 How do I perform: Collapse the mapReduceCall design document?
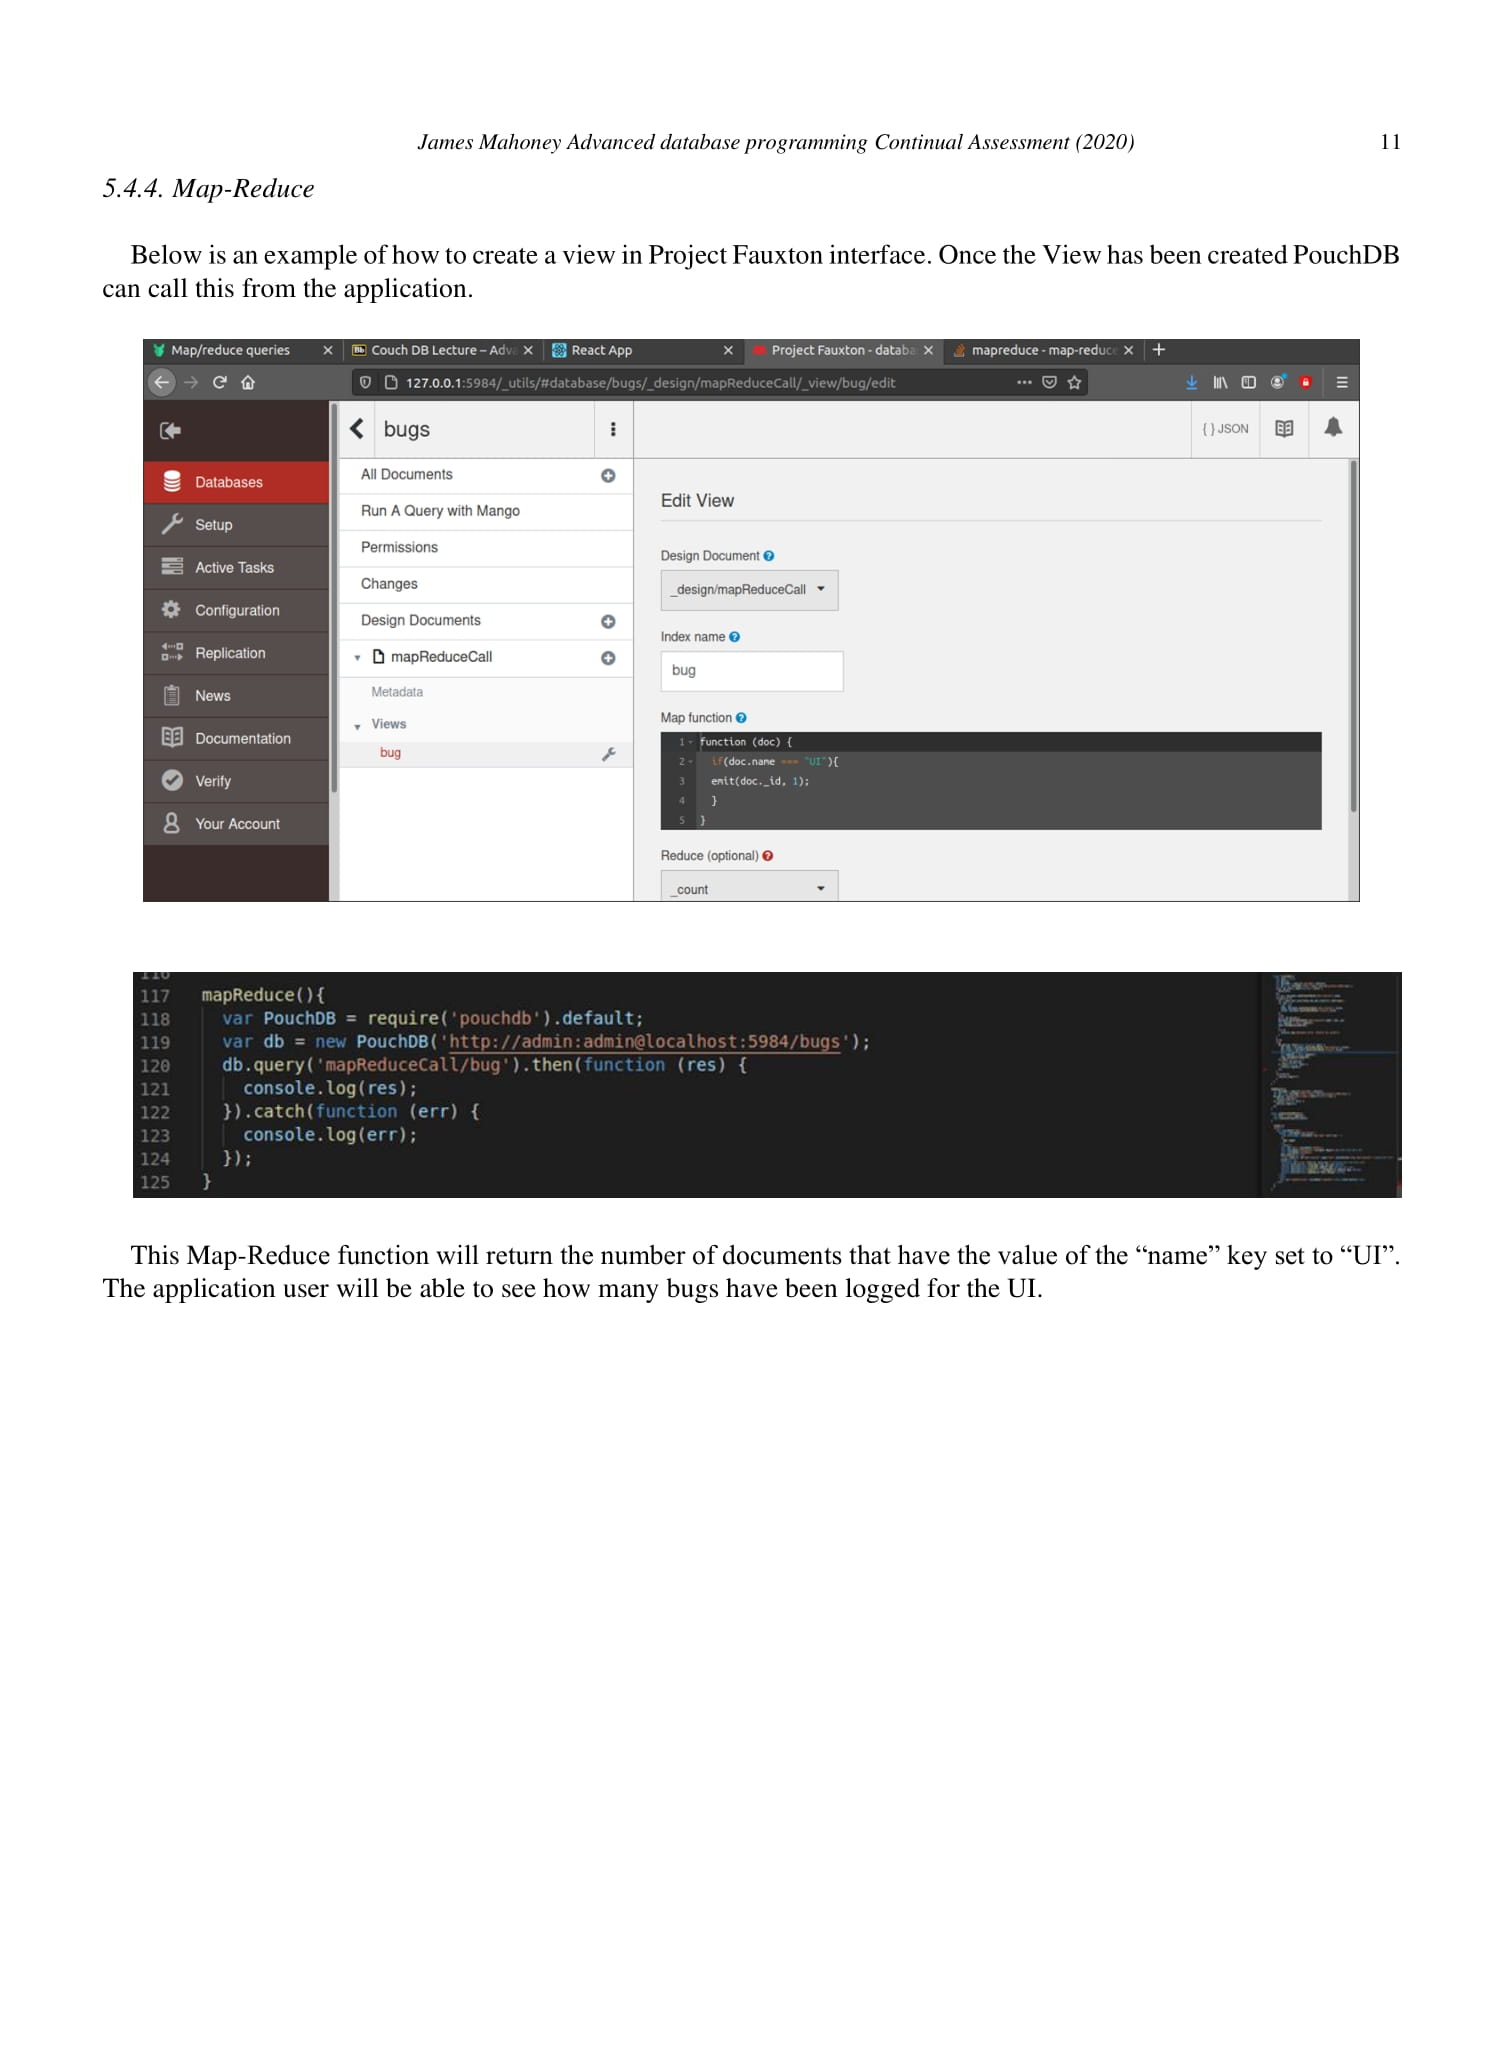pyautogui.click(x=357, y=658)
